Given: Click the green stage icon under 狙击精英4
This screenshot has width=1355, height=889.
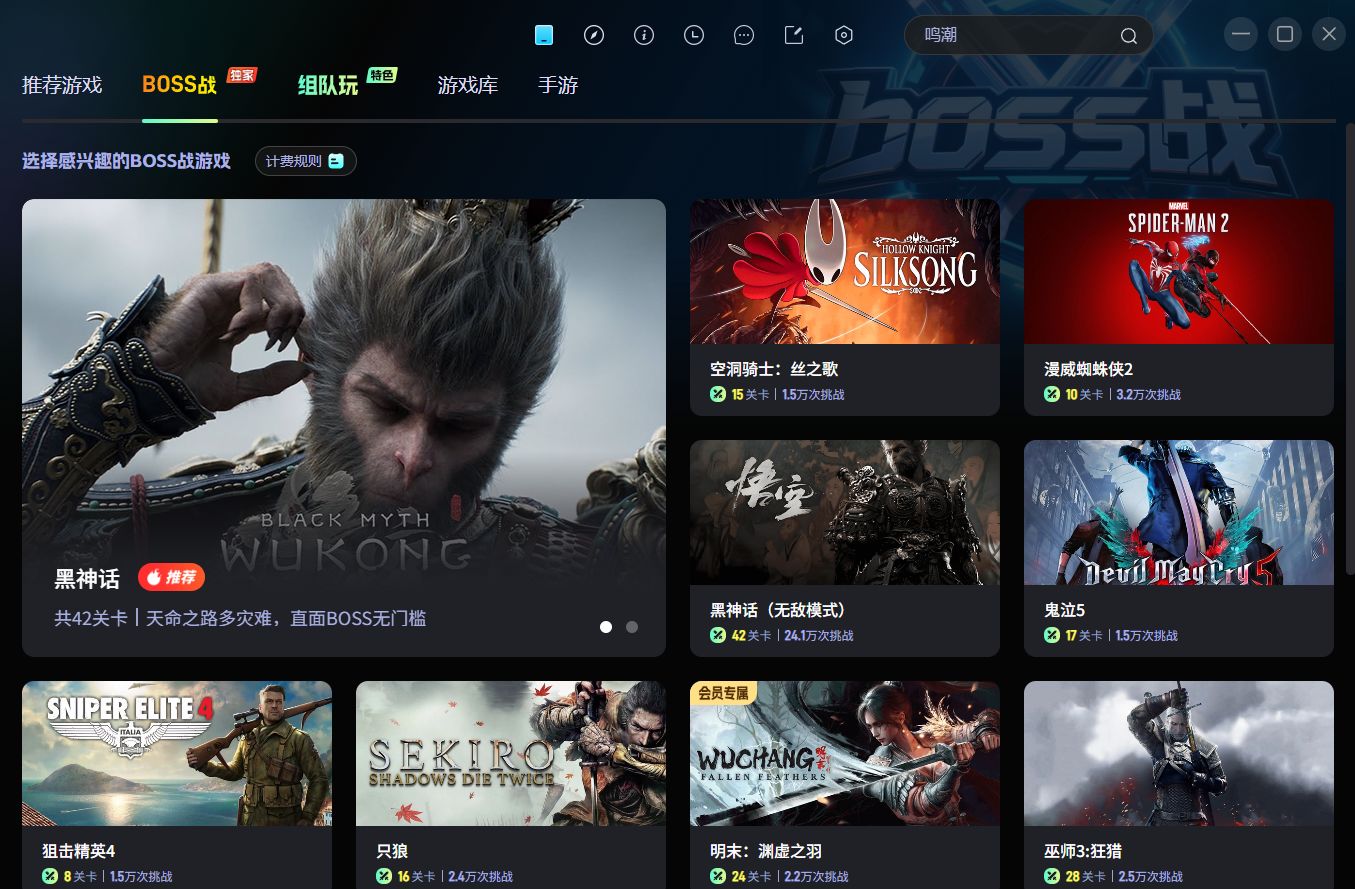Looking at the screenshot, I should tap(50, 876).
